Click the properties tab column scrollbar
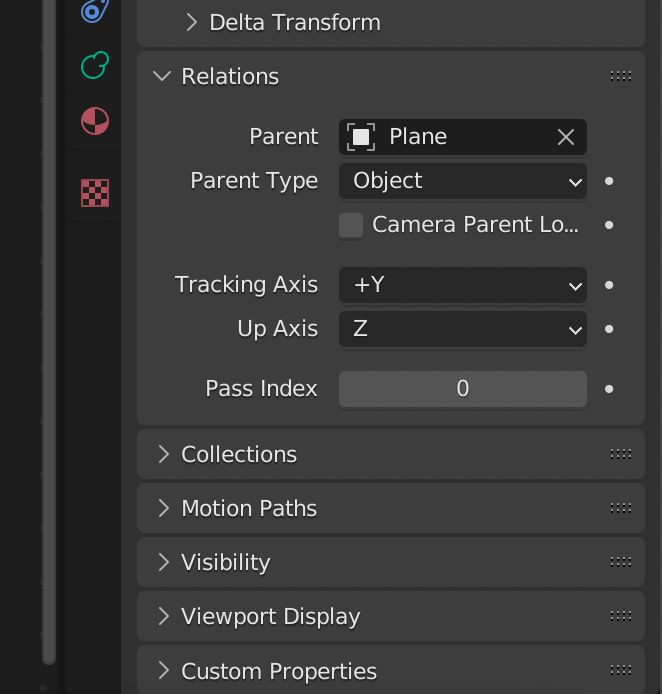Viewport: 662px width, 694px height. pyautogui.click(x=48, y=330)
